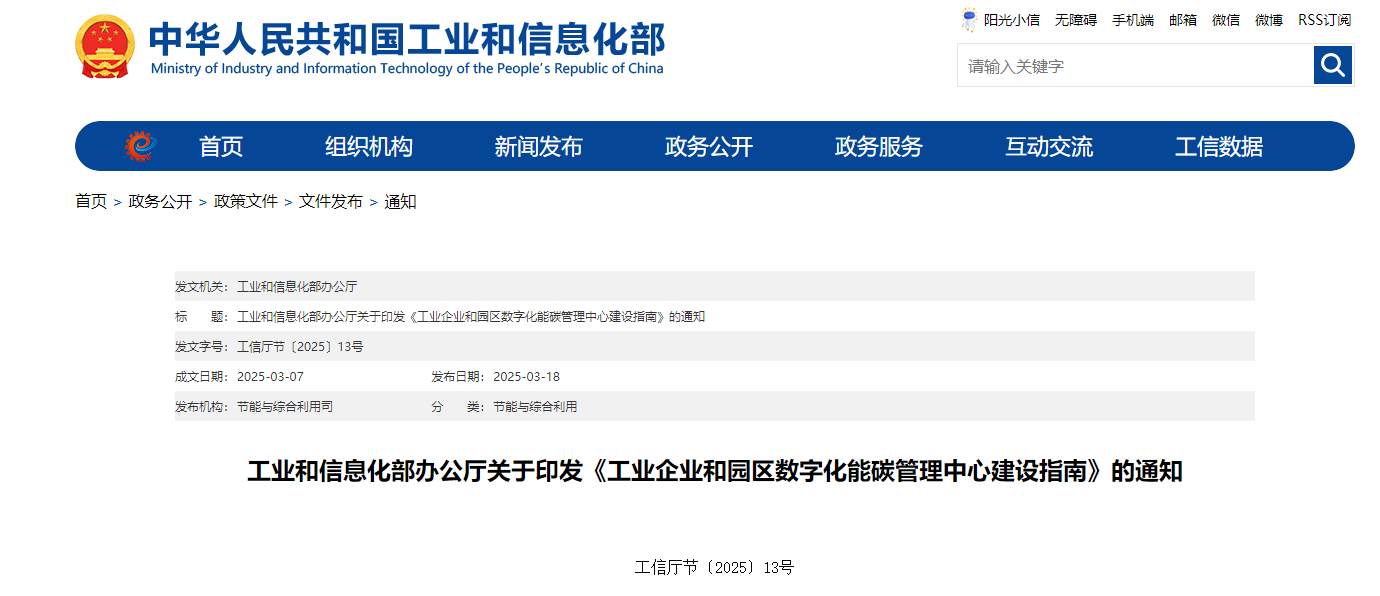Image resolution: width=1380 pixels, height=596 pixels.
Task: Open 政务服务 navigation item
Action: tap(879, 147)
